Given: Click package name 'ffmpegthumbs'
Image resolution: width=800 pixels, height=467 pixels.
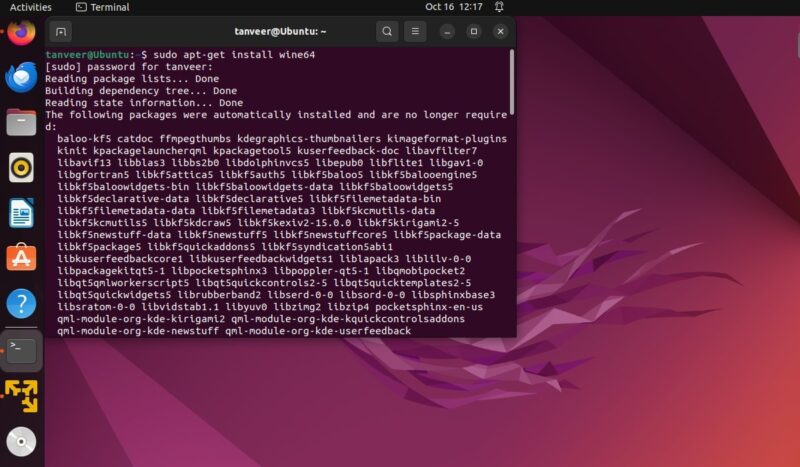Looking at the screenshot, I should pyautogui.click(x=195, y=139).
